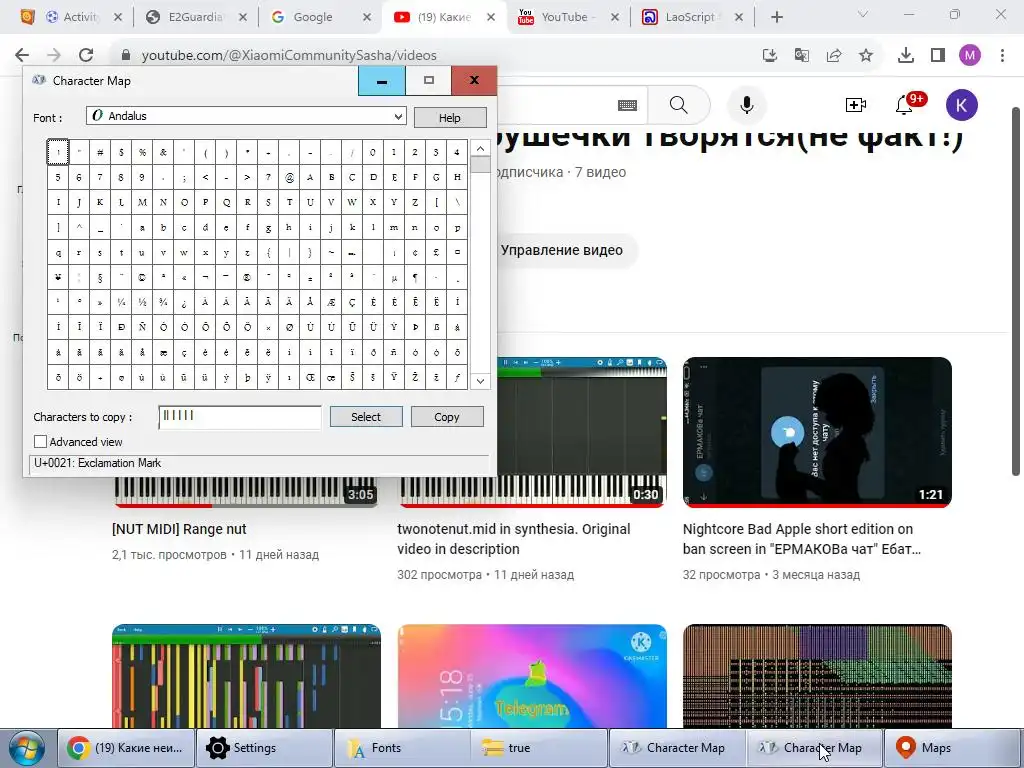This screenshot has height=768, width=1024.
Task: Install app icon in address bar
Action: click(x=770, y=56)
